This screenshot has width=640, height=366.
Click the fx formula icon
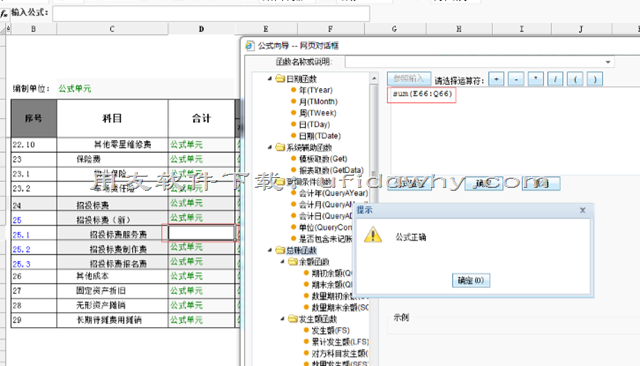[x=4, y=13]
